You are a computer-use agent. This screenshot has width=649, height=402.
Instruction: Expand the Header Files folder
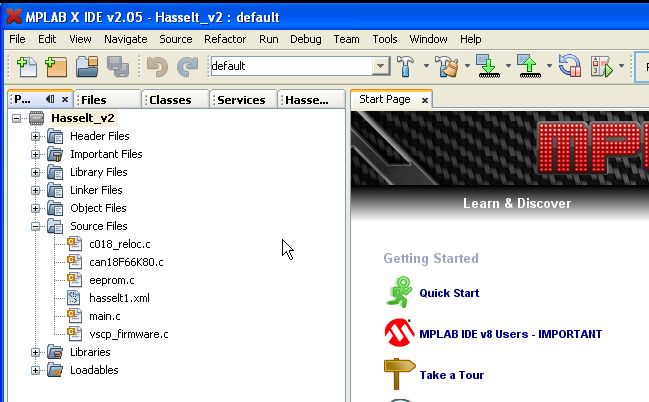36,136
